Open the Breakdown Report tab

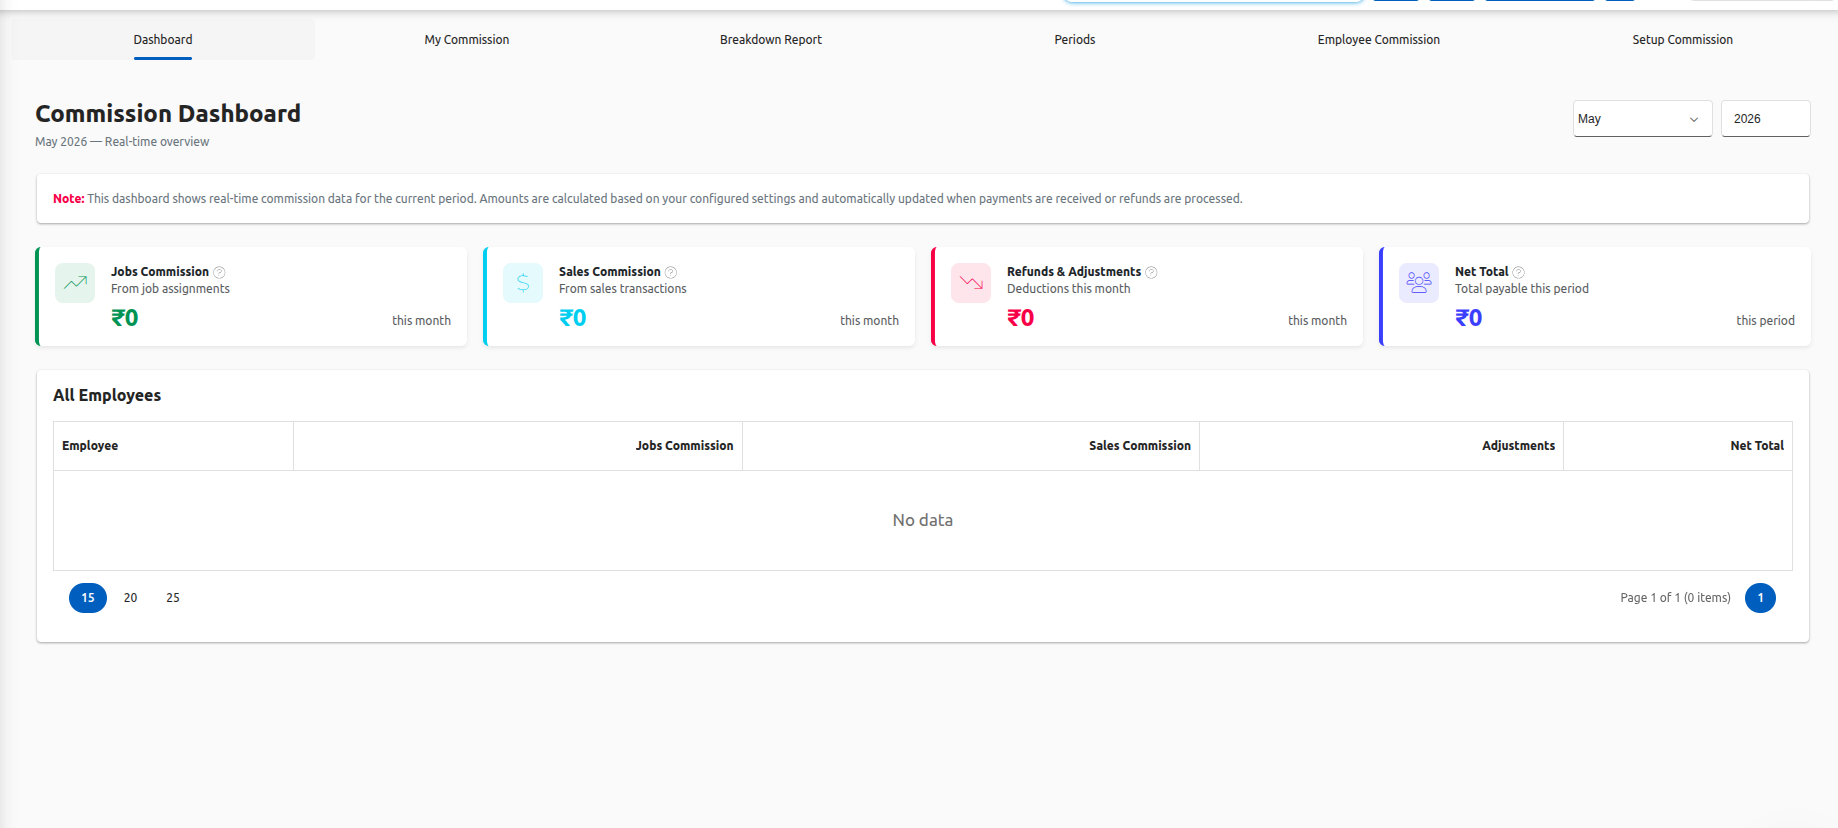click(771, 40)
